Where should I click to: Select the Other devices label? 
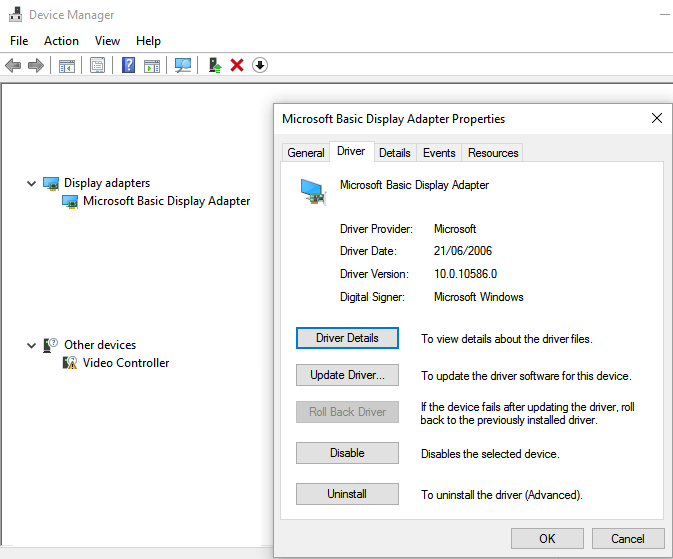100,345
